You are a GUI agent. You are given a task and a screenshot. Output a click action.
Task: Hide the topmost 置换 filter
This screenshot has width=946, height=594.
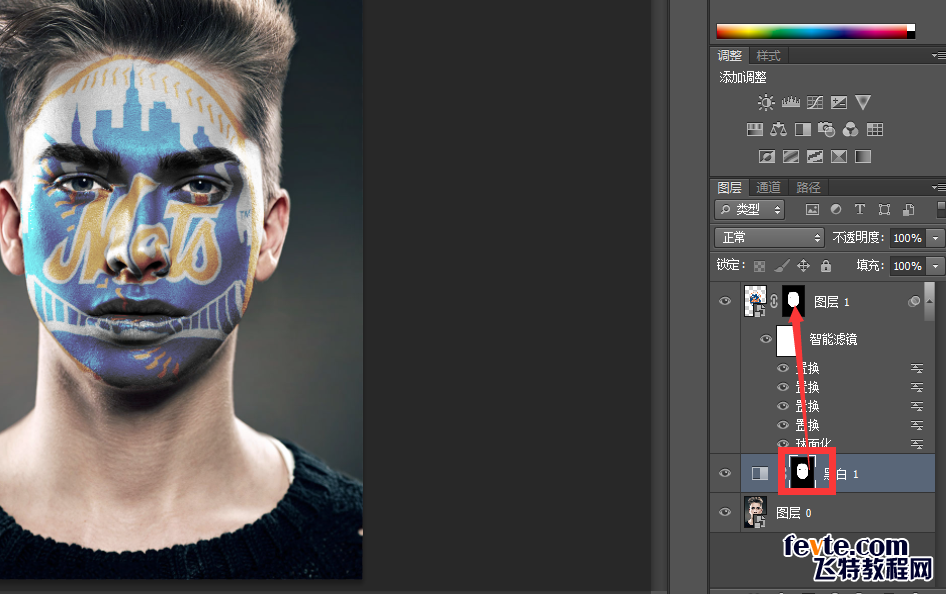(783, 368)
